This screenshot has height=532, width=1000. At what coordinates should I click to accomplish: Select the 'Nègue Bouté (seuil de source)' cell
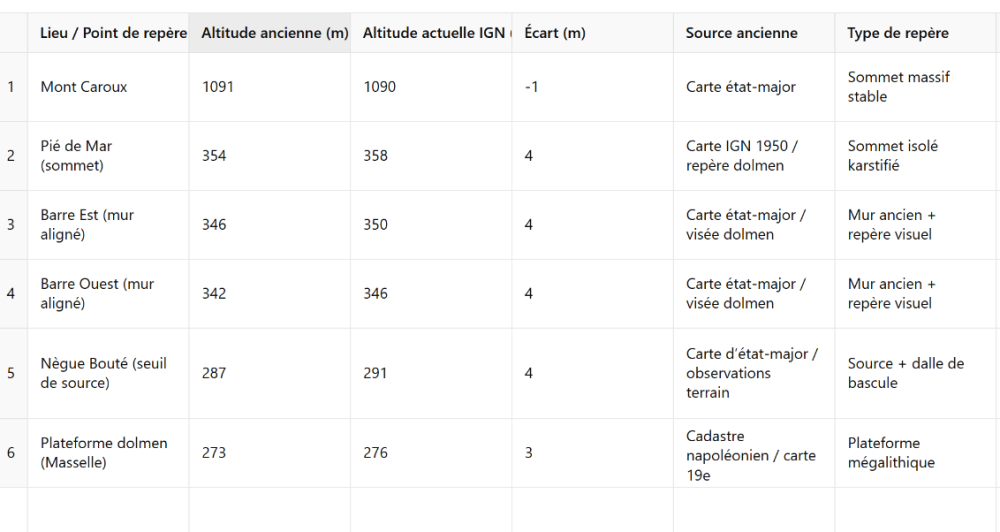(103, 373)
